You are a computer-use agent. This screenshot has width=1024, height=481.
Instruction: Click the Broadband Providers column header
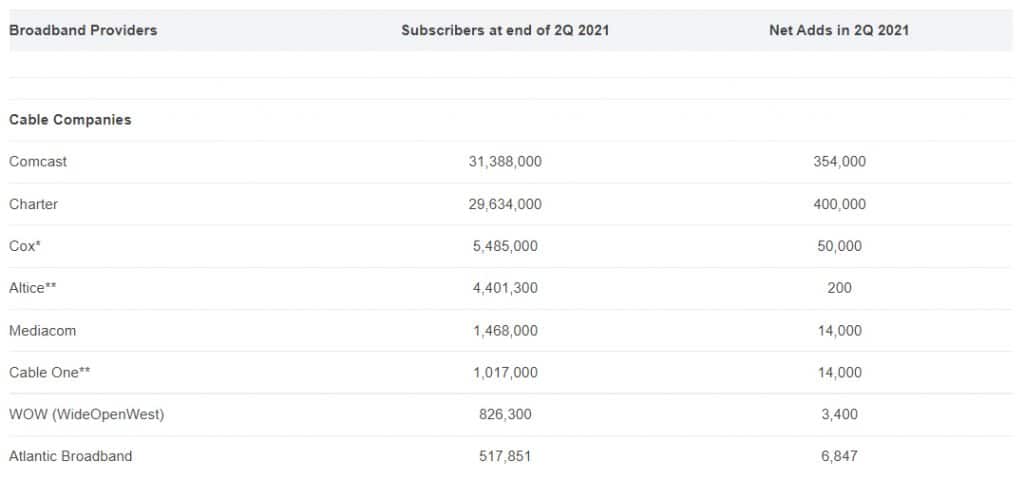click(x=83, y=30)
